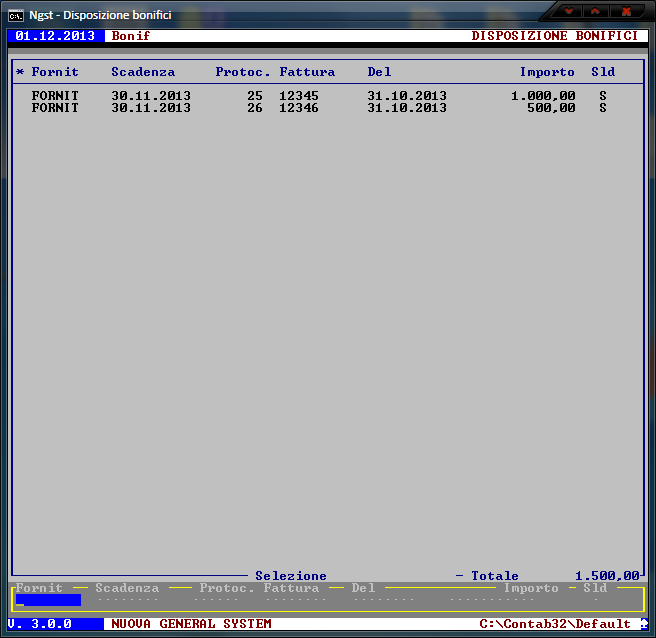Screen dimensions: 656x638
Task: Click the Scadenza column header
Action: click(x=143, y=72)
